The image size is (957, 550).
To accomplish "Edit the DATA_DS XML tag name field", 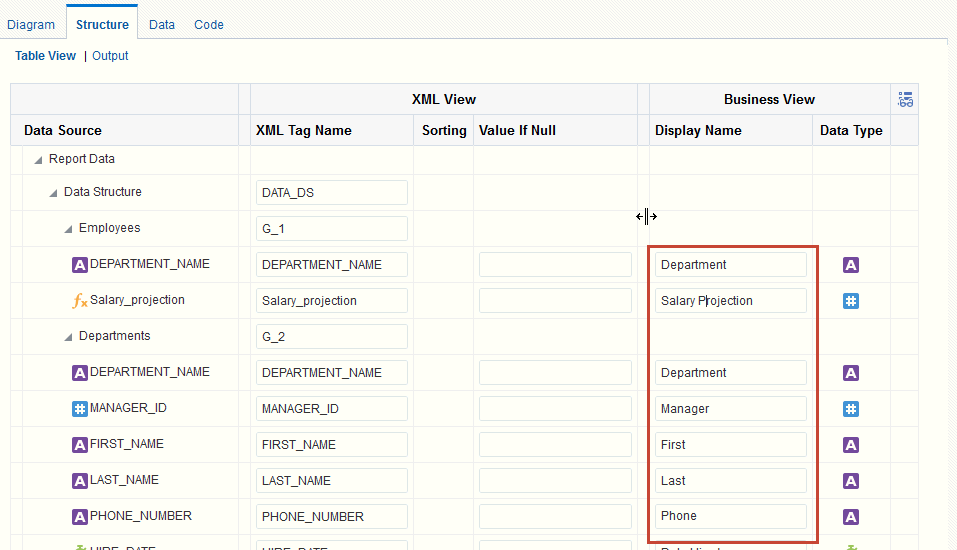I will point(331,192).
